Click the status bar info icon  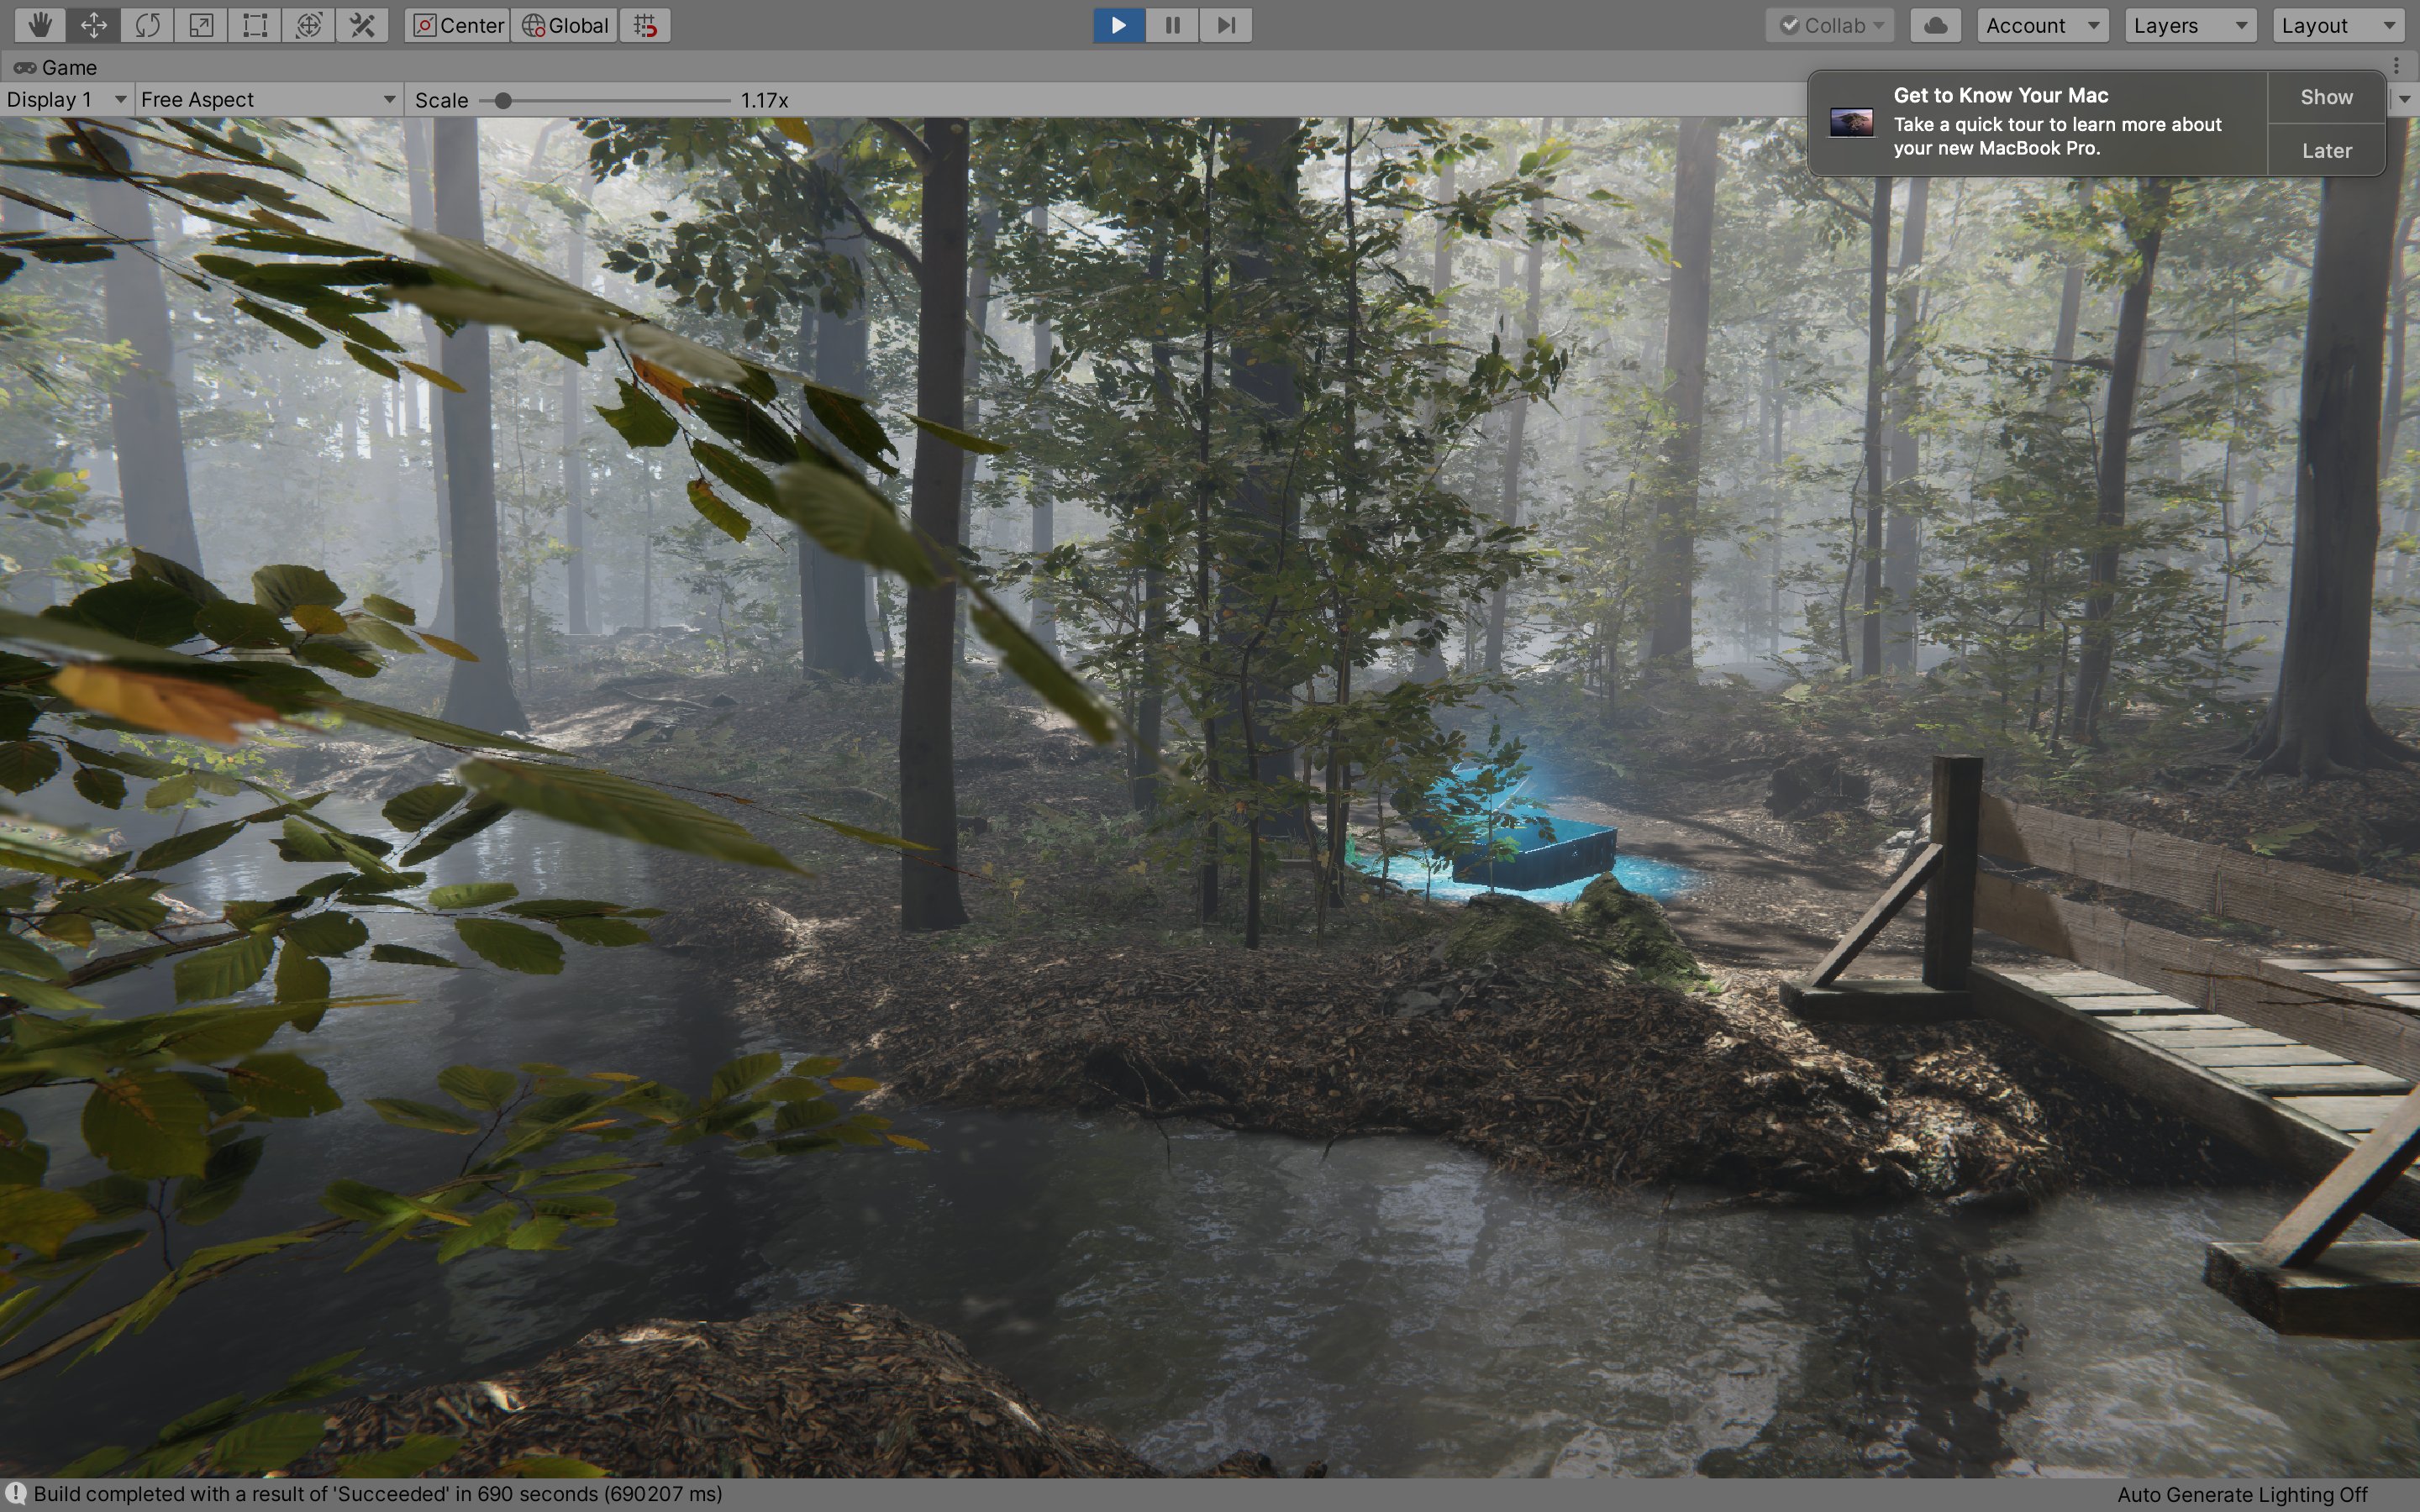point(15,1494)
